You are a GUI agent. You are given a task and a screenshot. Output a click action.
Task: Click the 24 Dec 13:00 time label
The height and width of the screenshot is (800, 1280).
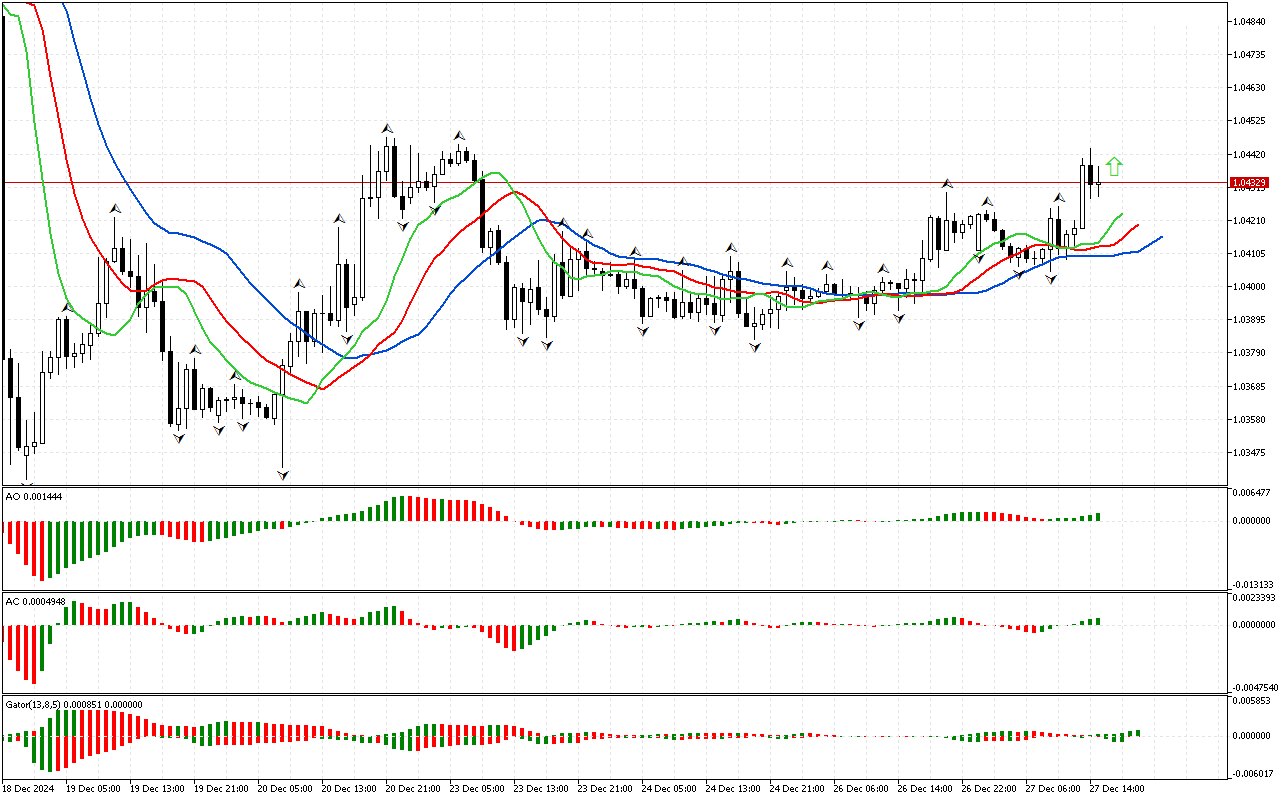pos(733,789)
